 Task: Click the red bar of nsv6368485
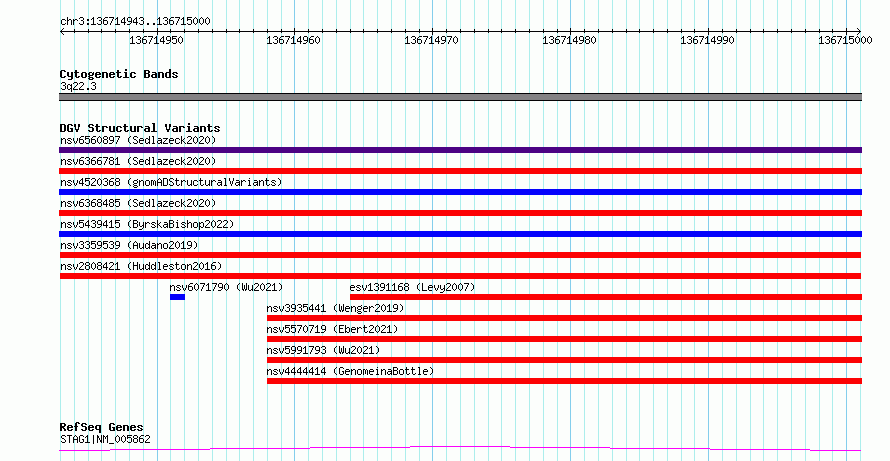(x=460, y=213)
